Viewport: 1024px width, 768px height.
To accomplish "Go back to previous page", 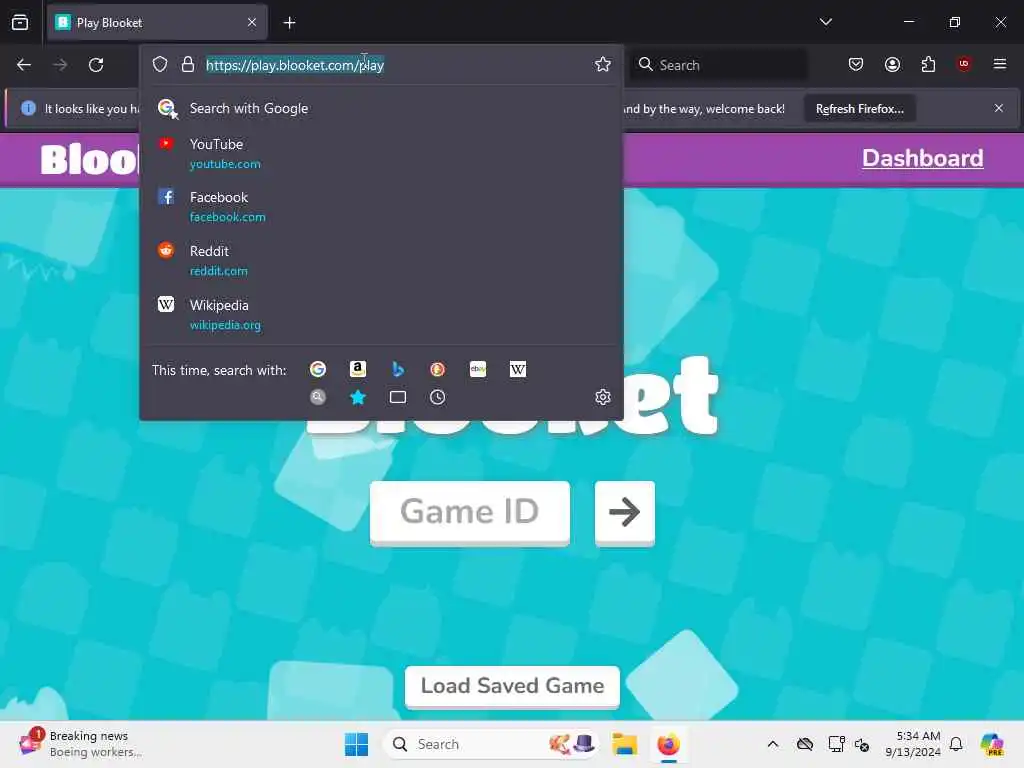I will tap(24, 65).
